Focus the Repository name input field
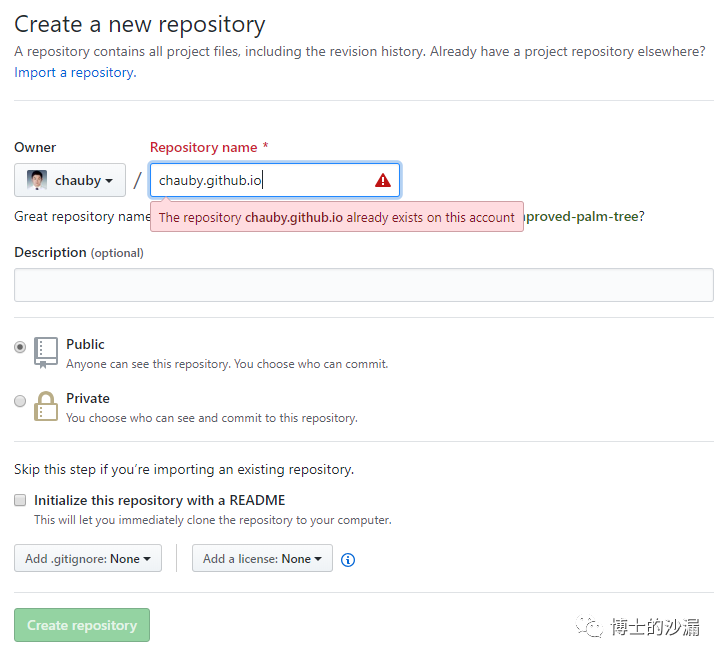The width and height of the screenshot is (723, 659). click(x=275, y=180)
